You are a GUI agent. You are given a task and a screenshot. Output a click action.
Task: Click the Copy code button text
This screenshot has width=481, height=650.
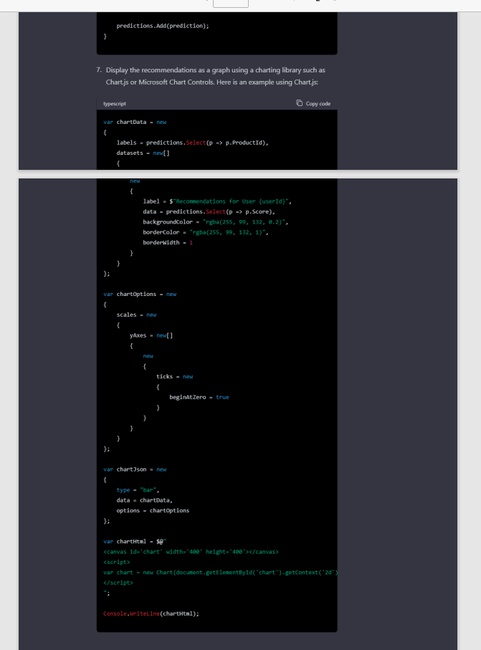tap(318, 104)
